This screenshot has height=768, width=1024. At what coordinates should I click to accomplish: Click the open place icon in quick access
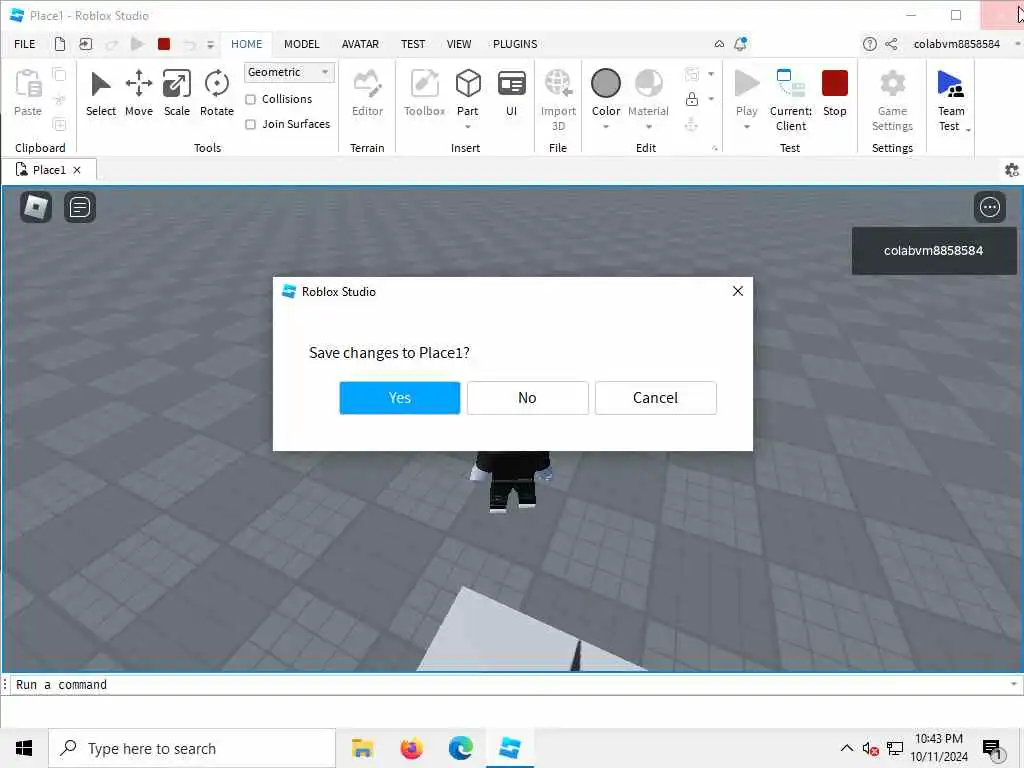tap(86, 44)
